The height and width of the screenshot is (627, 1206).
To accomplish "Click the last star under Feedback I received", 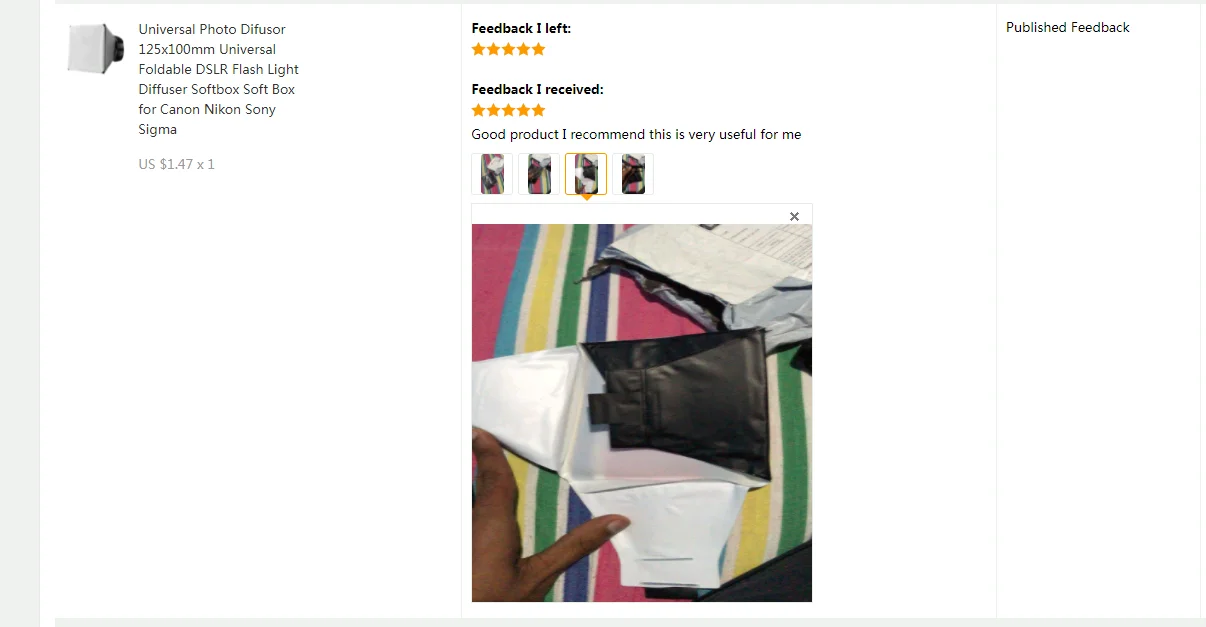I will pos(539,110).
